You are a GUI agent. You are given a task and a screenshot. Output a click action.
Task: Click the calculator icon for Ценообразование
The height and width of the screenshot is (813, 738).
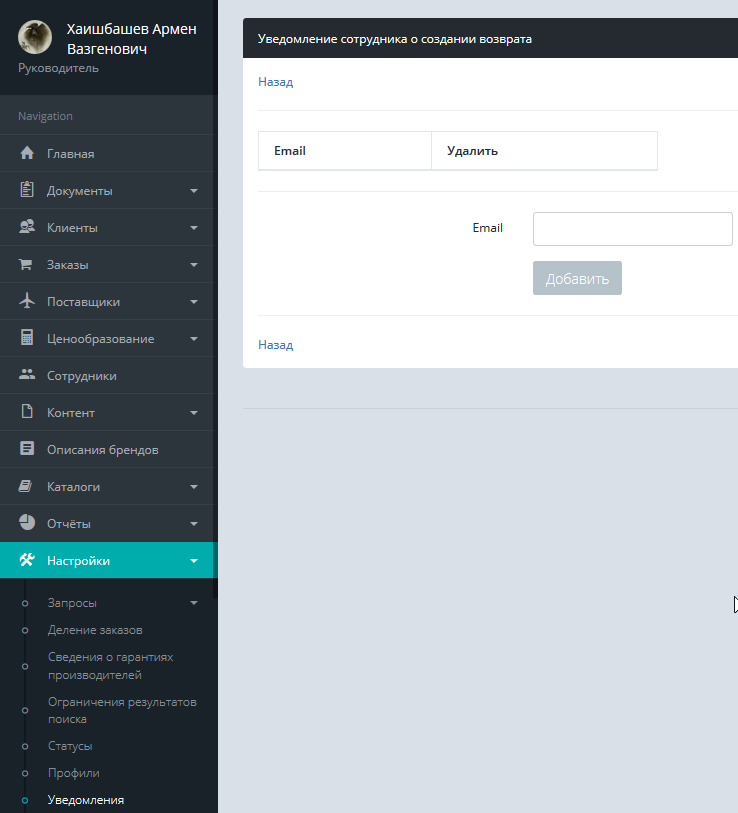(x=27, y=339)
